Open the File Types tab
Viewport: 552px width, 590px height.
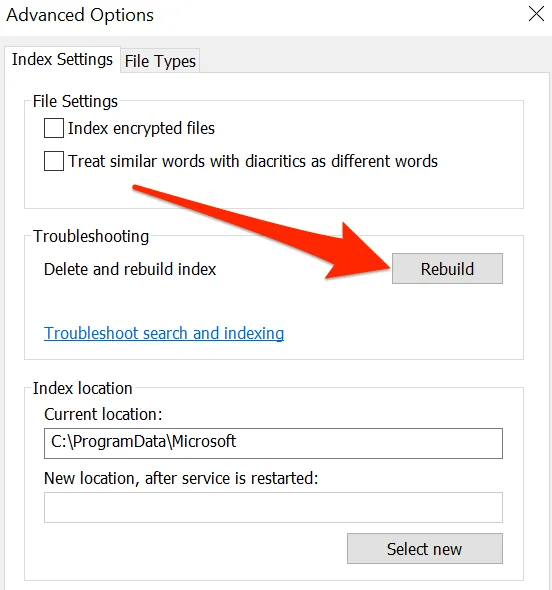pos(160,61)
